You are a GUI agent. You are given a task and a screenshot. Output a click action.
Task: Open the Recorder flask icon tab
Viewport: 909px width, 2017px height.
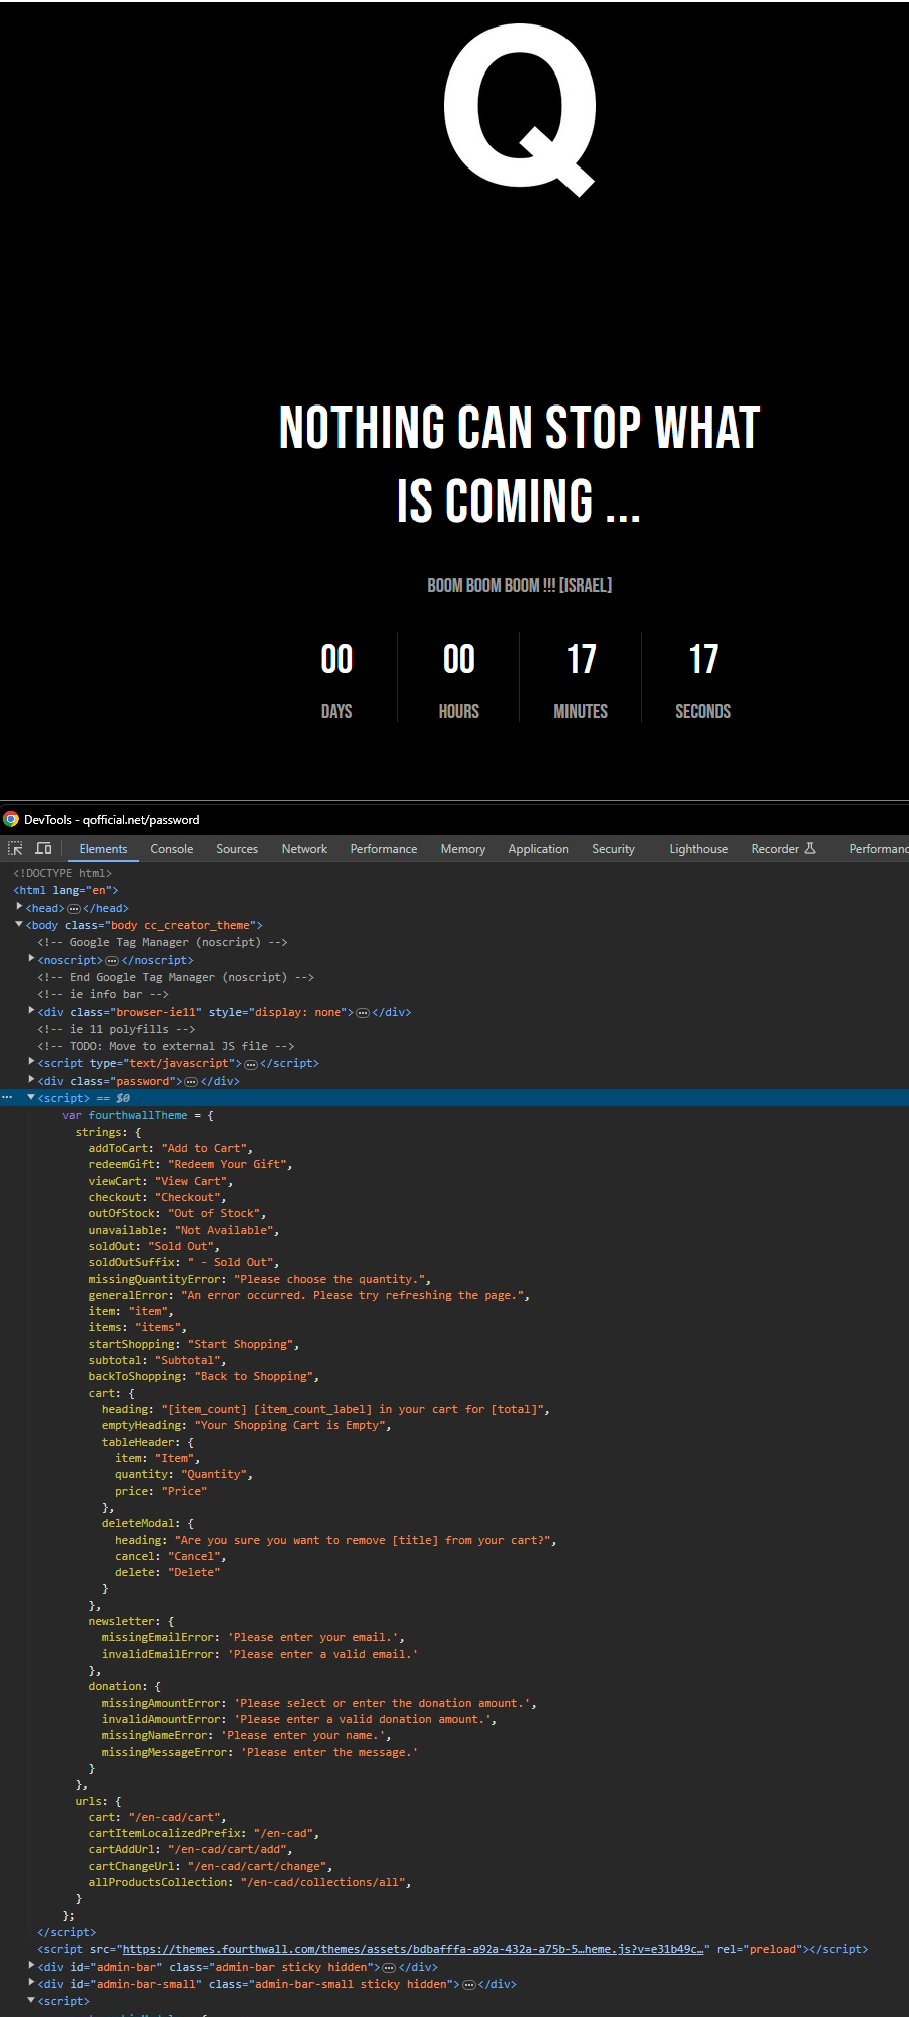783,848
